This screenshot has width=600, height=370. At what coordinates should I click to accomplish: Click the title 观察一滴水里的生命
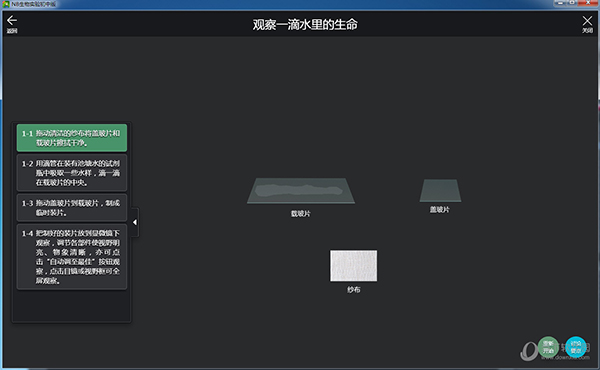pyautogui.click(x=305, y=24)
